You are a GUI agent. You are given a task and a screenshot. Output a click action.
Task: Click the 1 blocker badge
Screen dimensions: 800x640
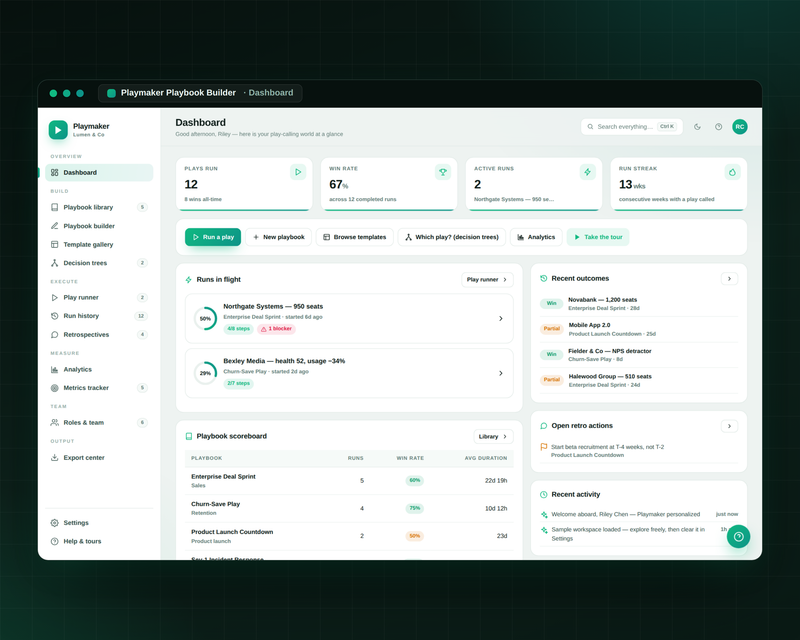click(x=277, y=329)
